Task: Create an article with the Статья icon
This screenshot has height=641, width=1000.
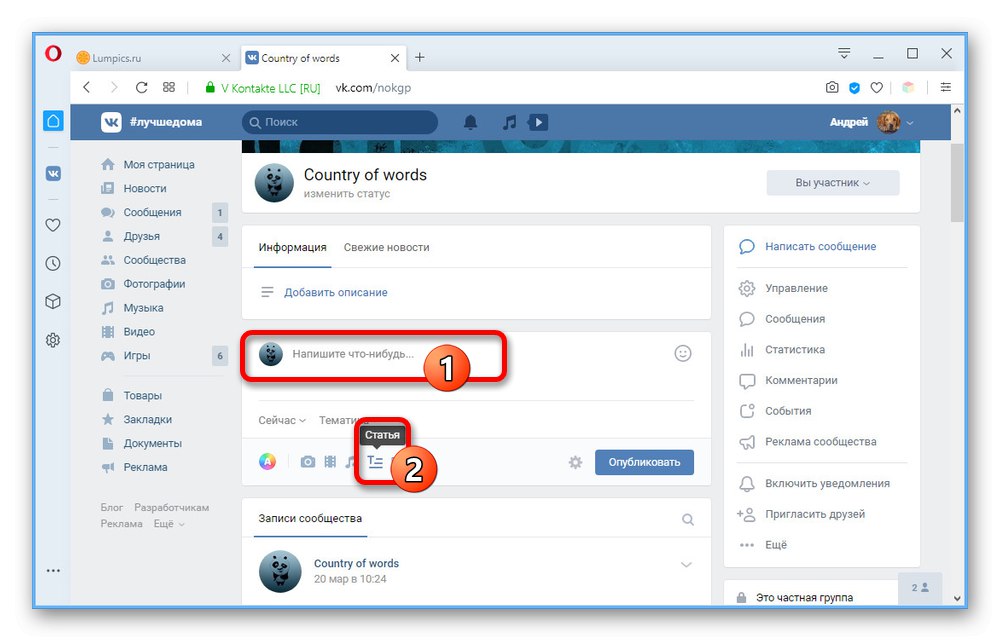Action: tap(376, 462)
